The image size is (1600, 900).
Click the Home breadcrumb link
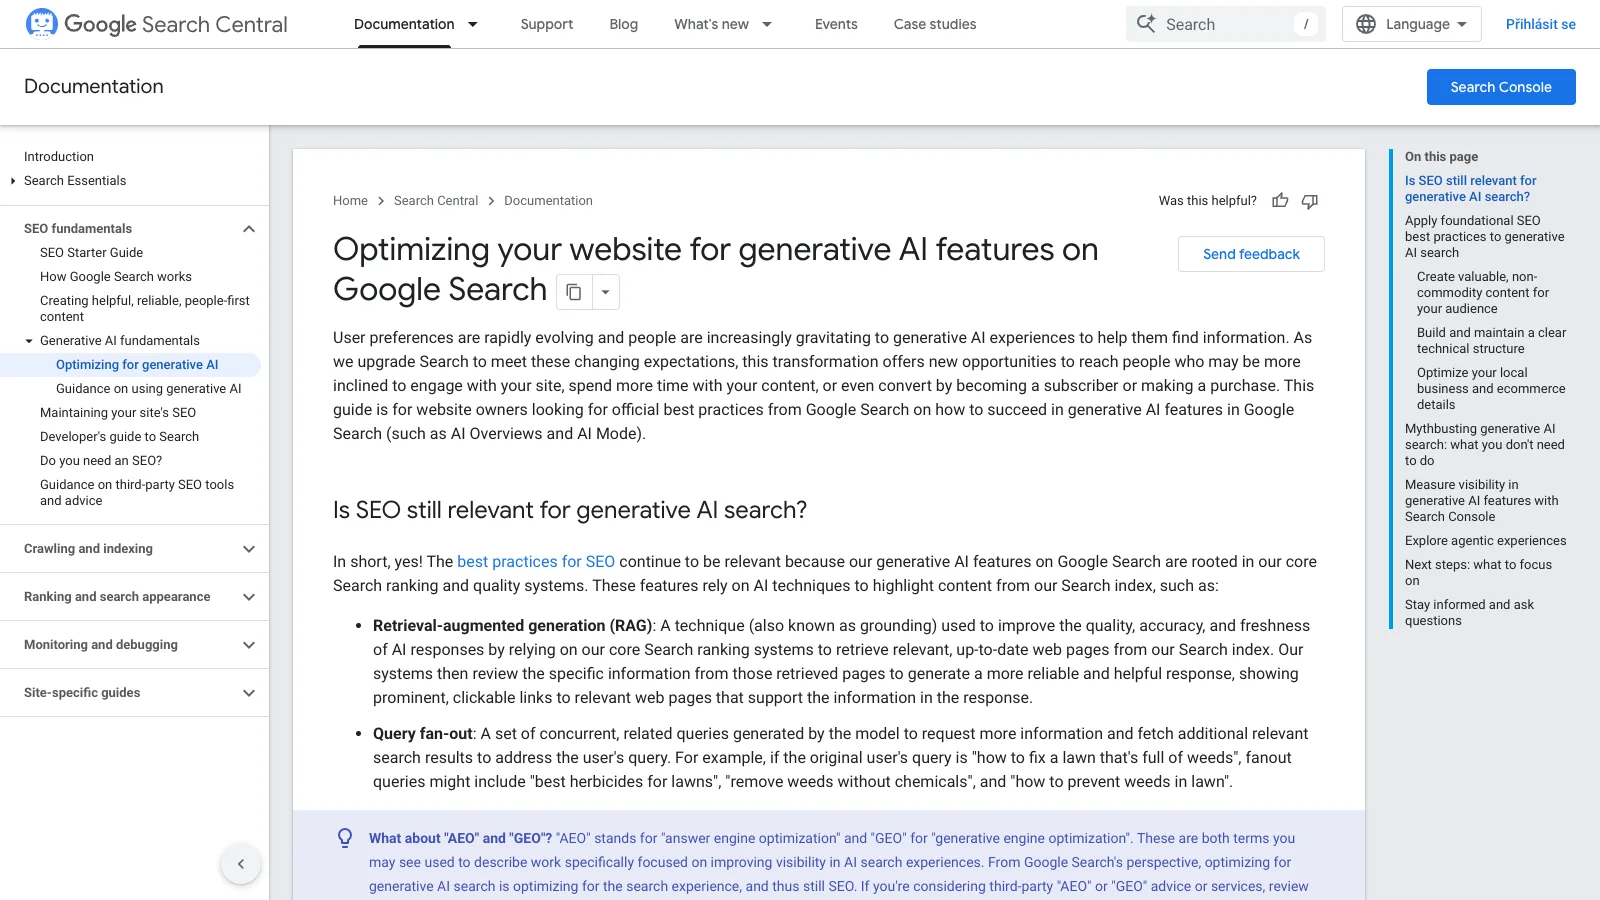click(x=350, y=201)
